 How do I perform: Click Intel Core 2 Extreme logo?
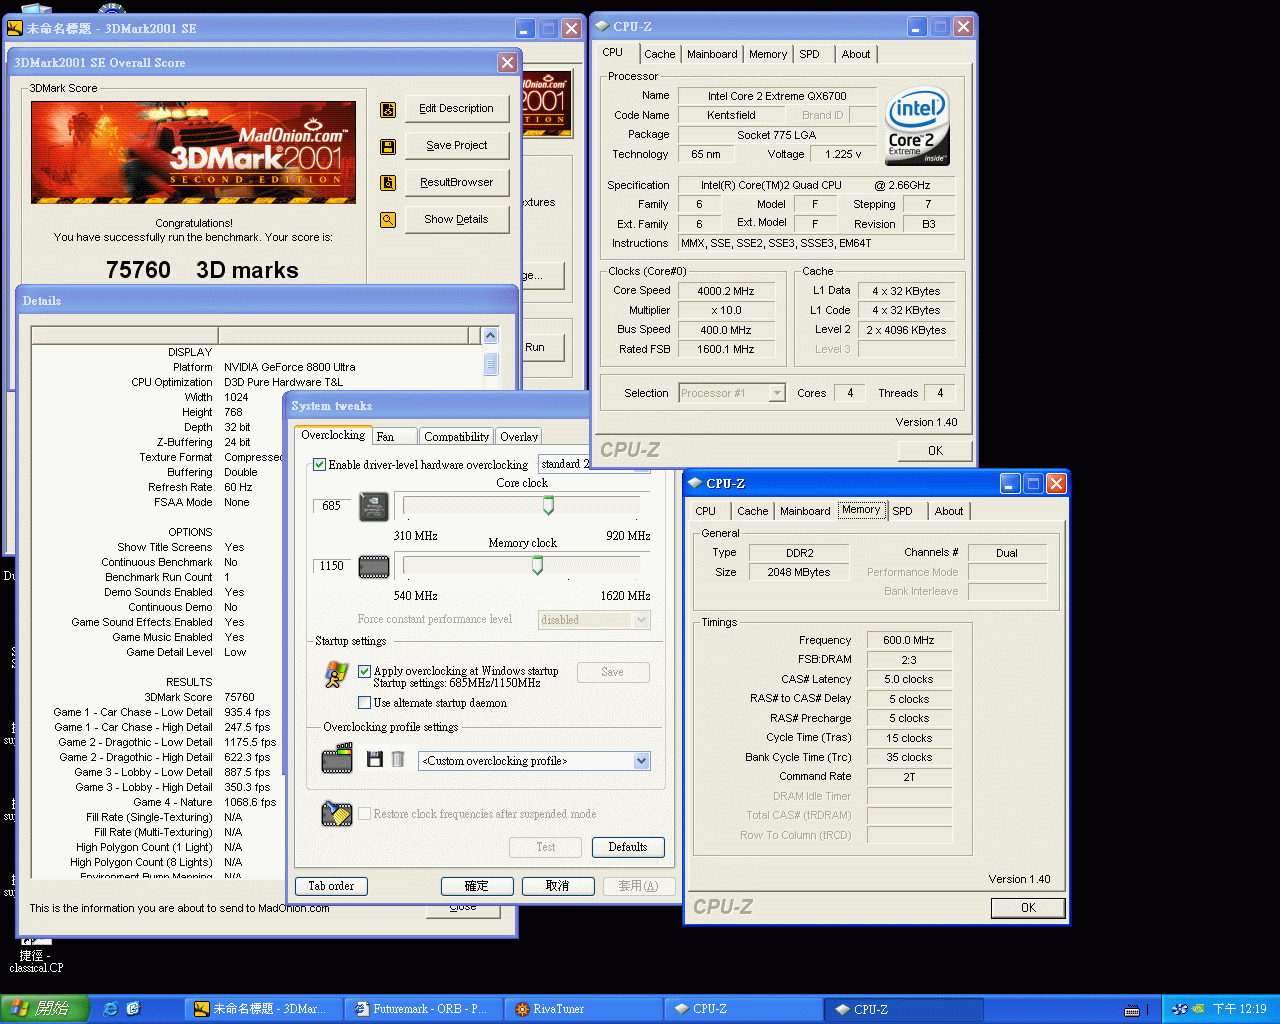[917, 126]
